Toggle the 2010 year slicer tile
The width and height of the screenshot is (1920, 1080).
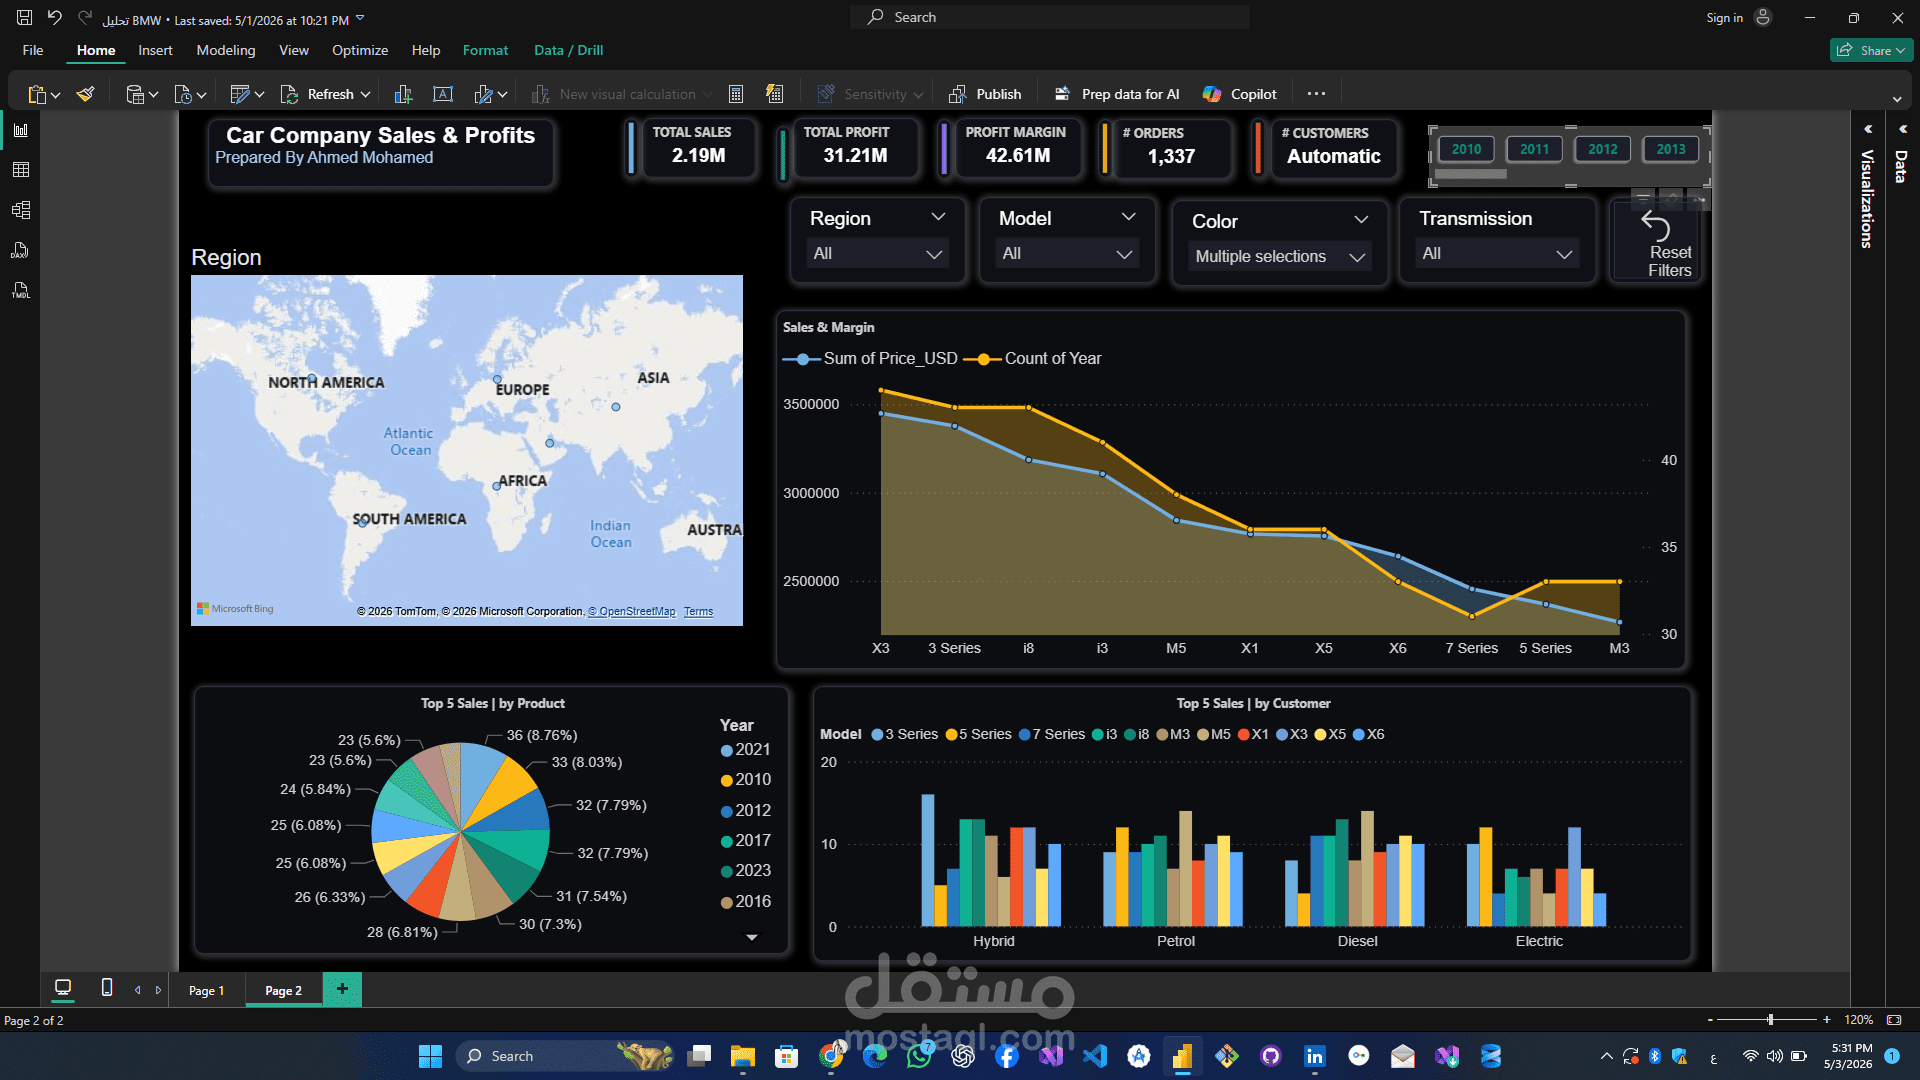click(1466, 149)
